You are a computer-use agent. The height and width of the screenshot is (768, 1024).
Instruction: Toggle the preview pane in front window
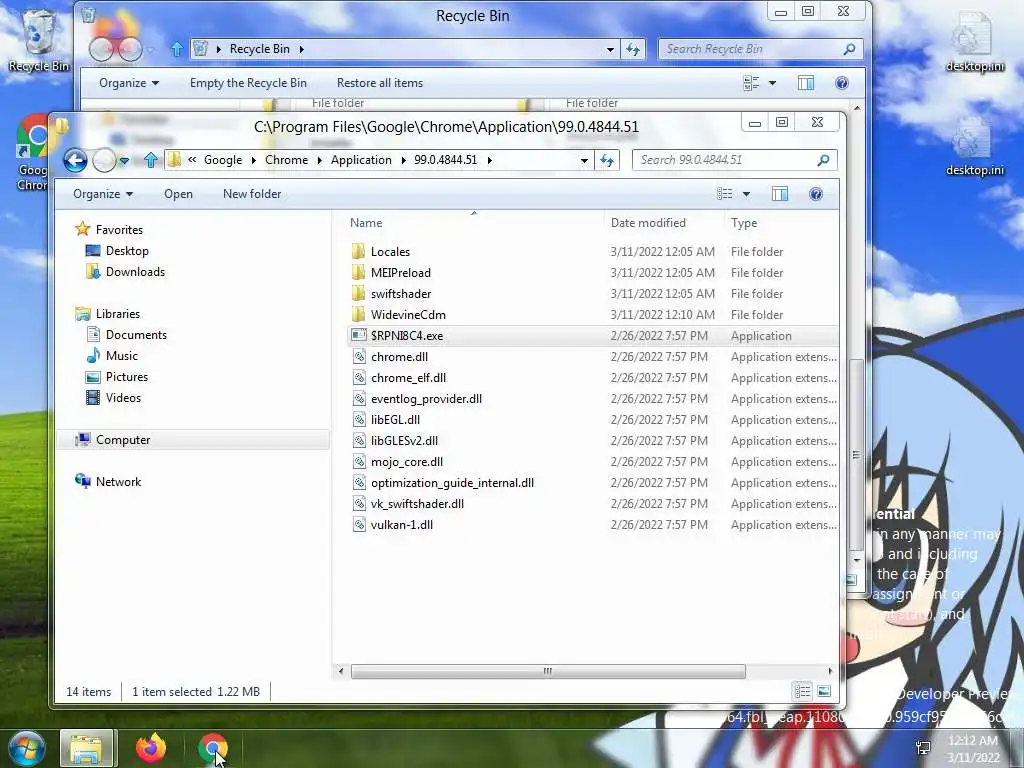pyautogui.click(x=780, y=194)
